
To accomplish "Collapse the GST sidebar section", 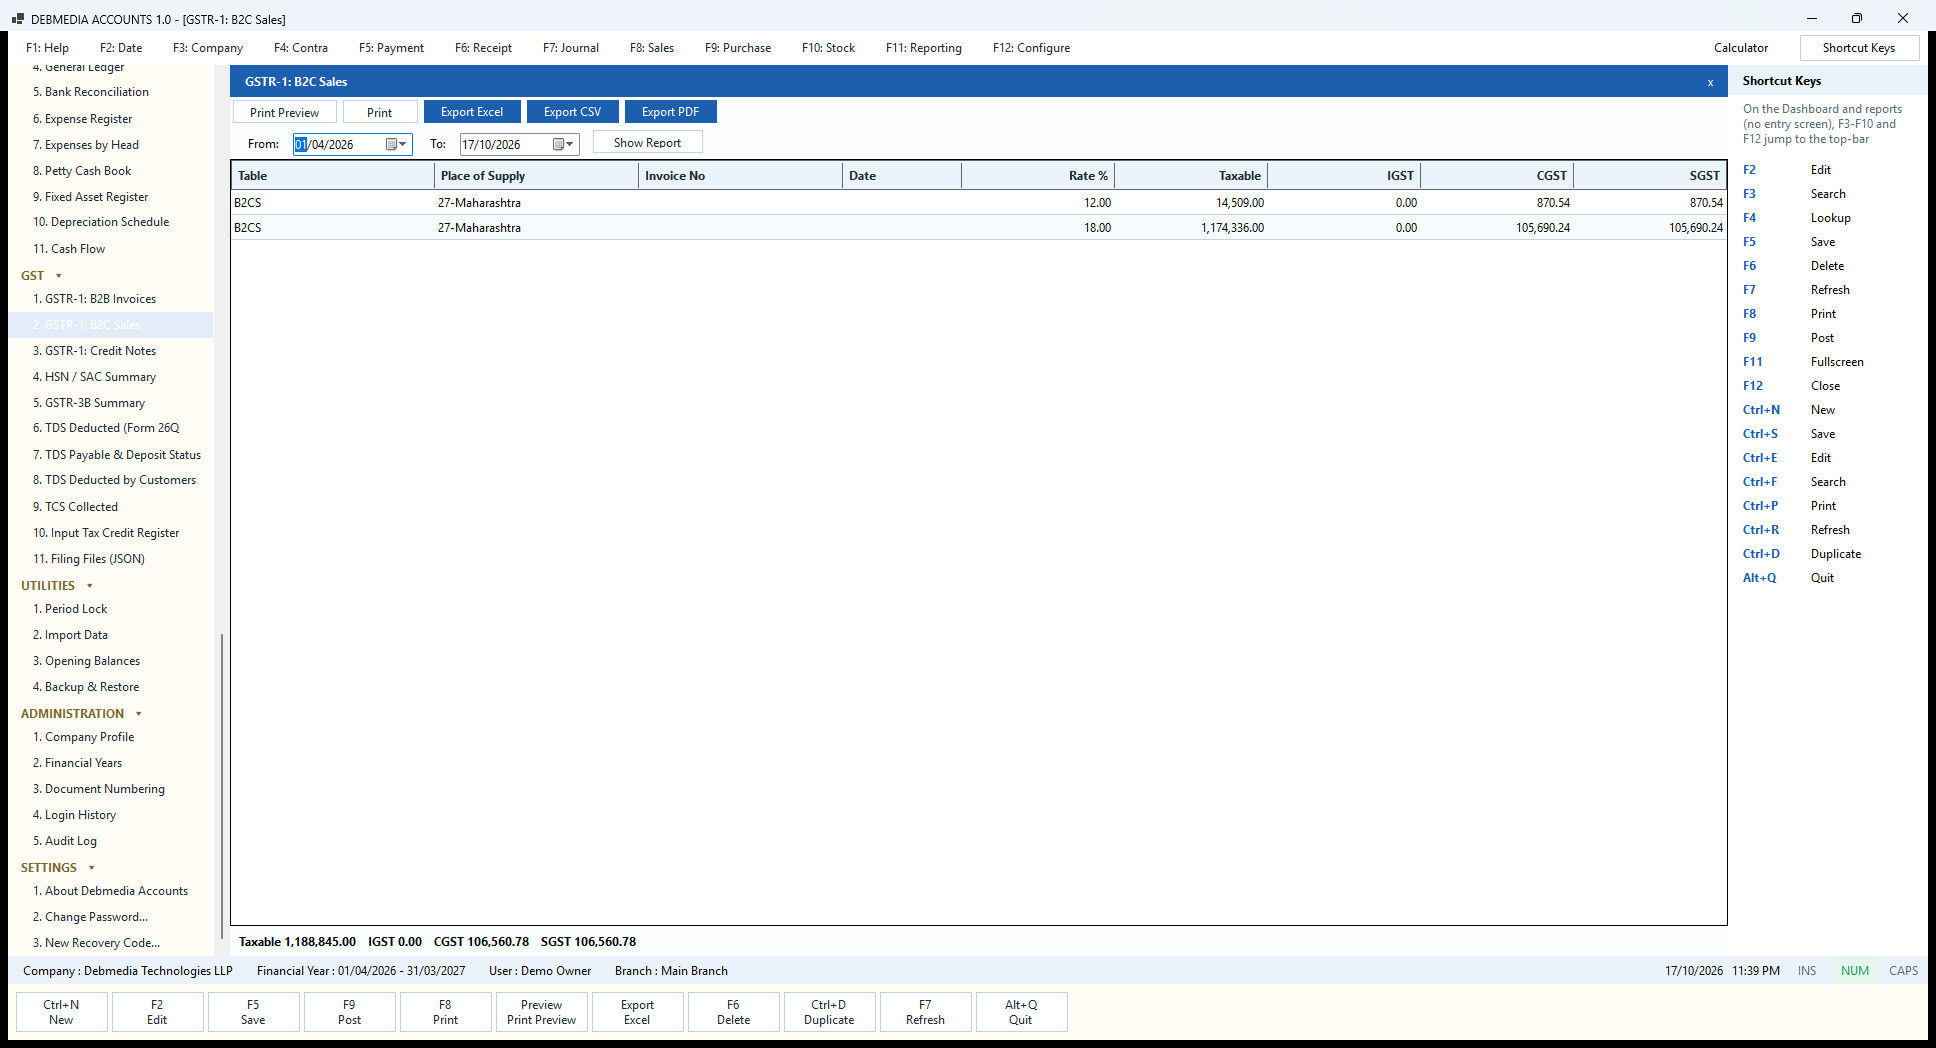I will (58, 276).
